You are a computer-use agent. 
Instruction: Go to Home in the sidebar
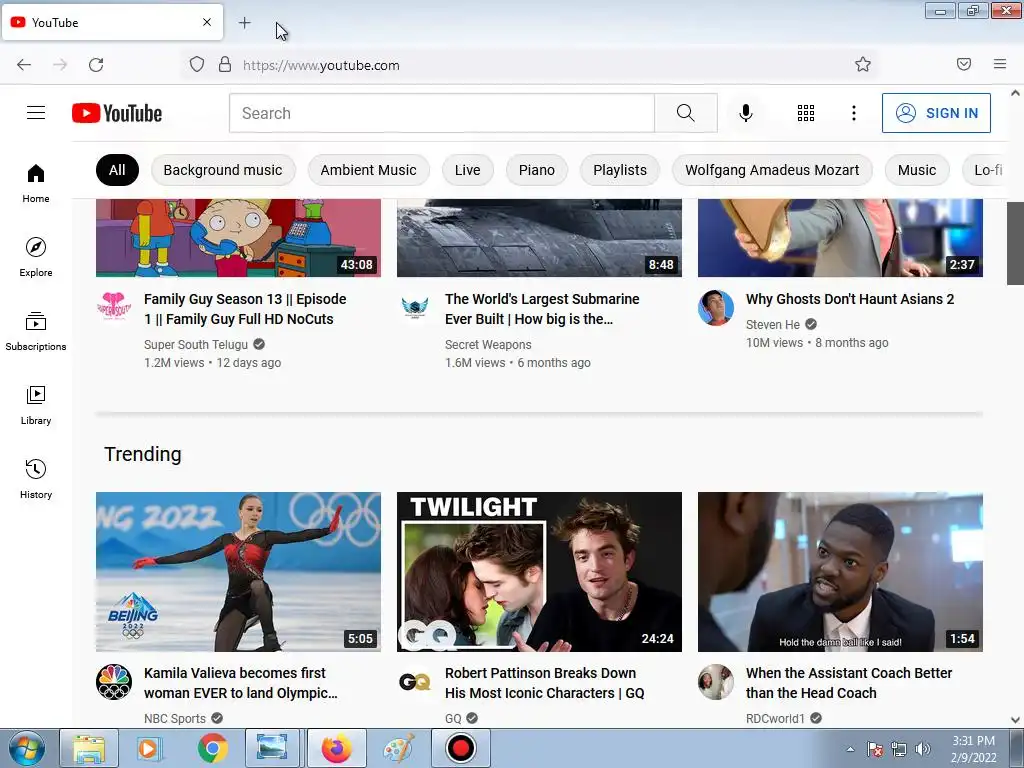[36, 184]
